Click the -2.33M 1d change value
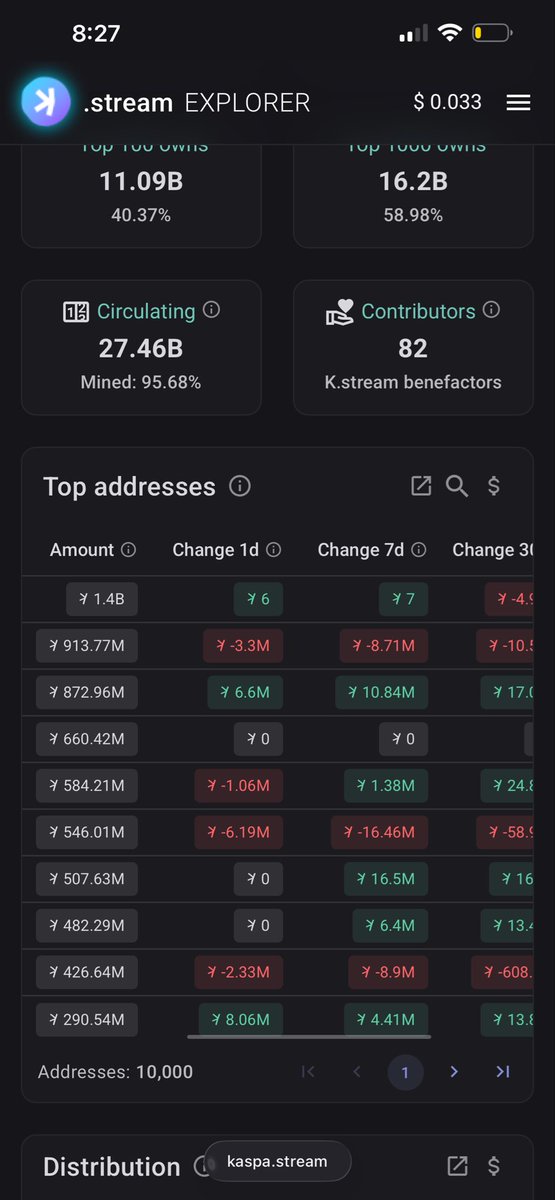 point(239,972)
